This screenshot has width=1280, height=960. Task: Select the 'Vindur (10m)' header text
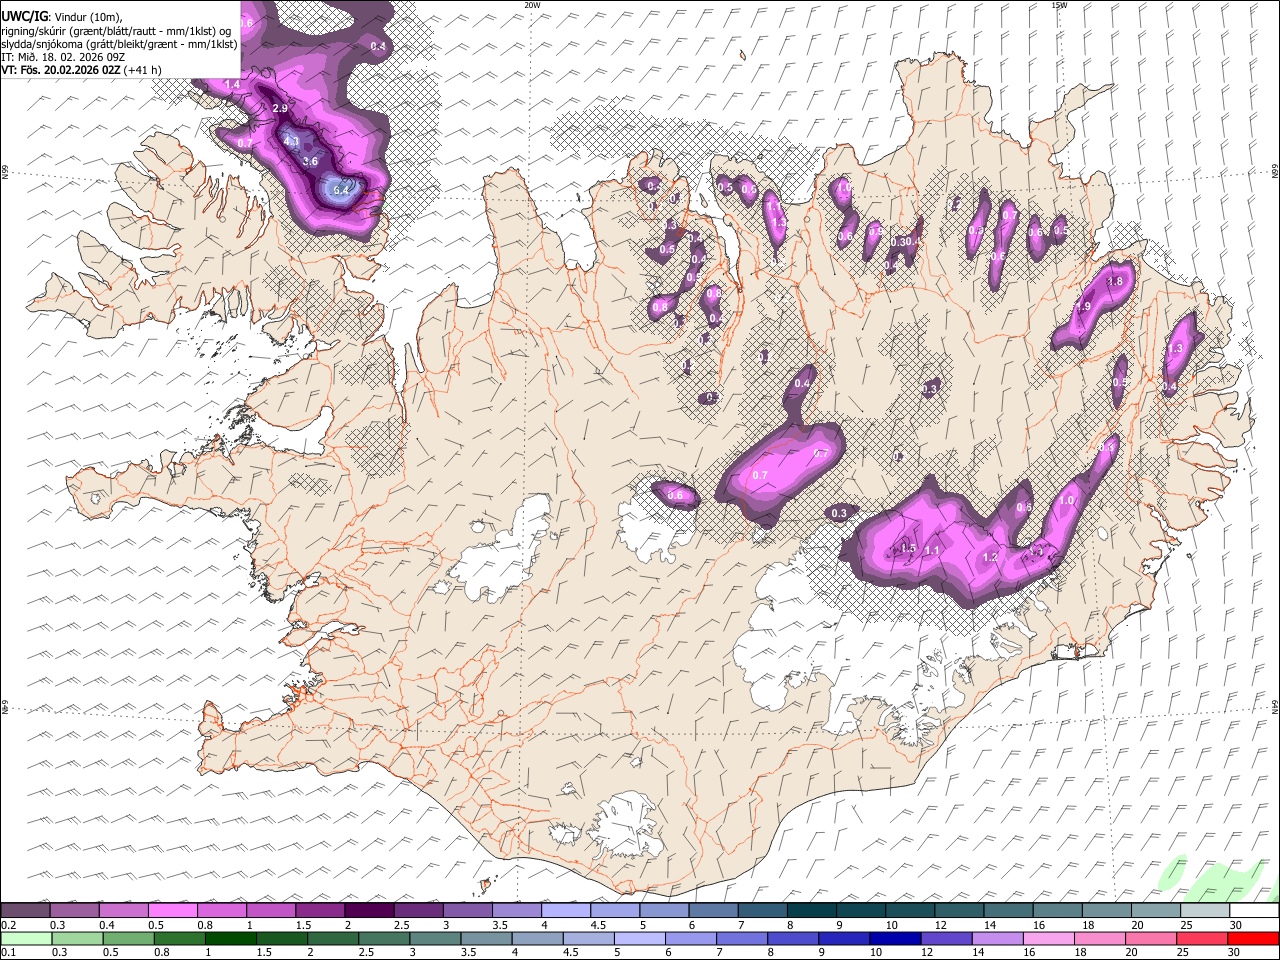[x=89, y=17]
